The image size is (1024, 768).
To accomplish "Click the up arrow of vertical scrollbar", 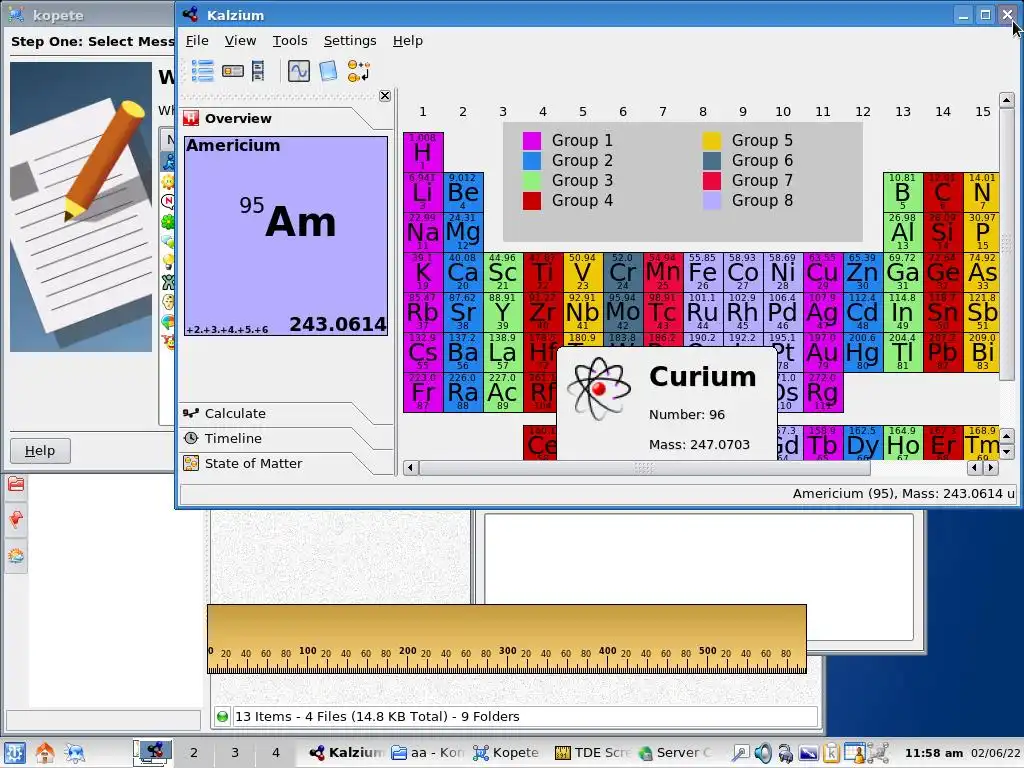I will pyautogui.click(x=1006, y=101).
